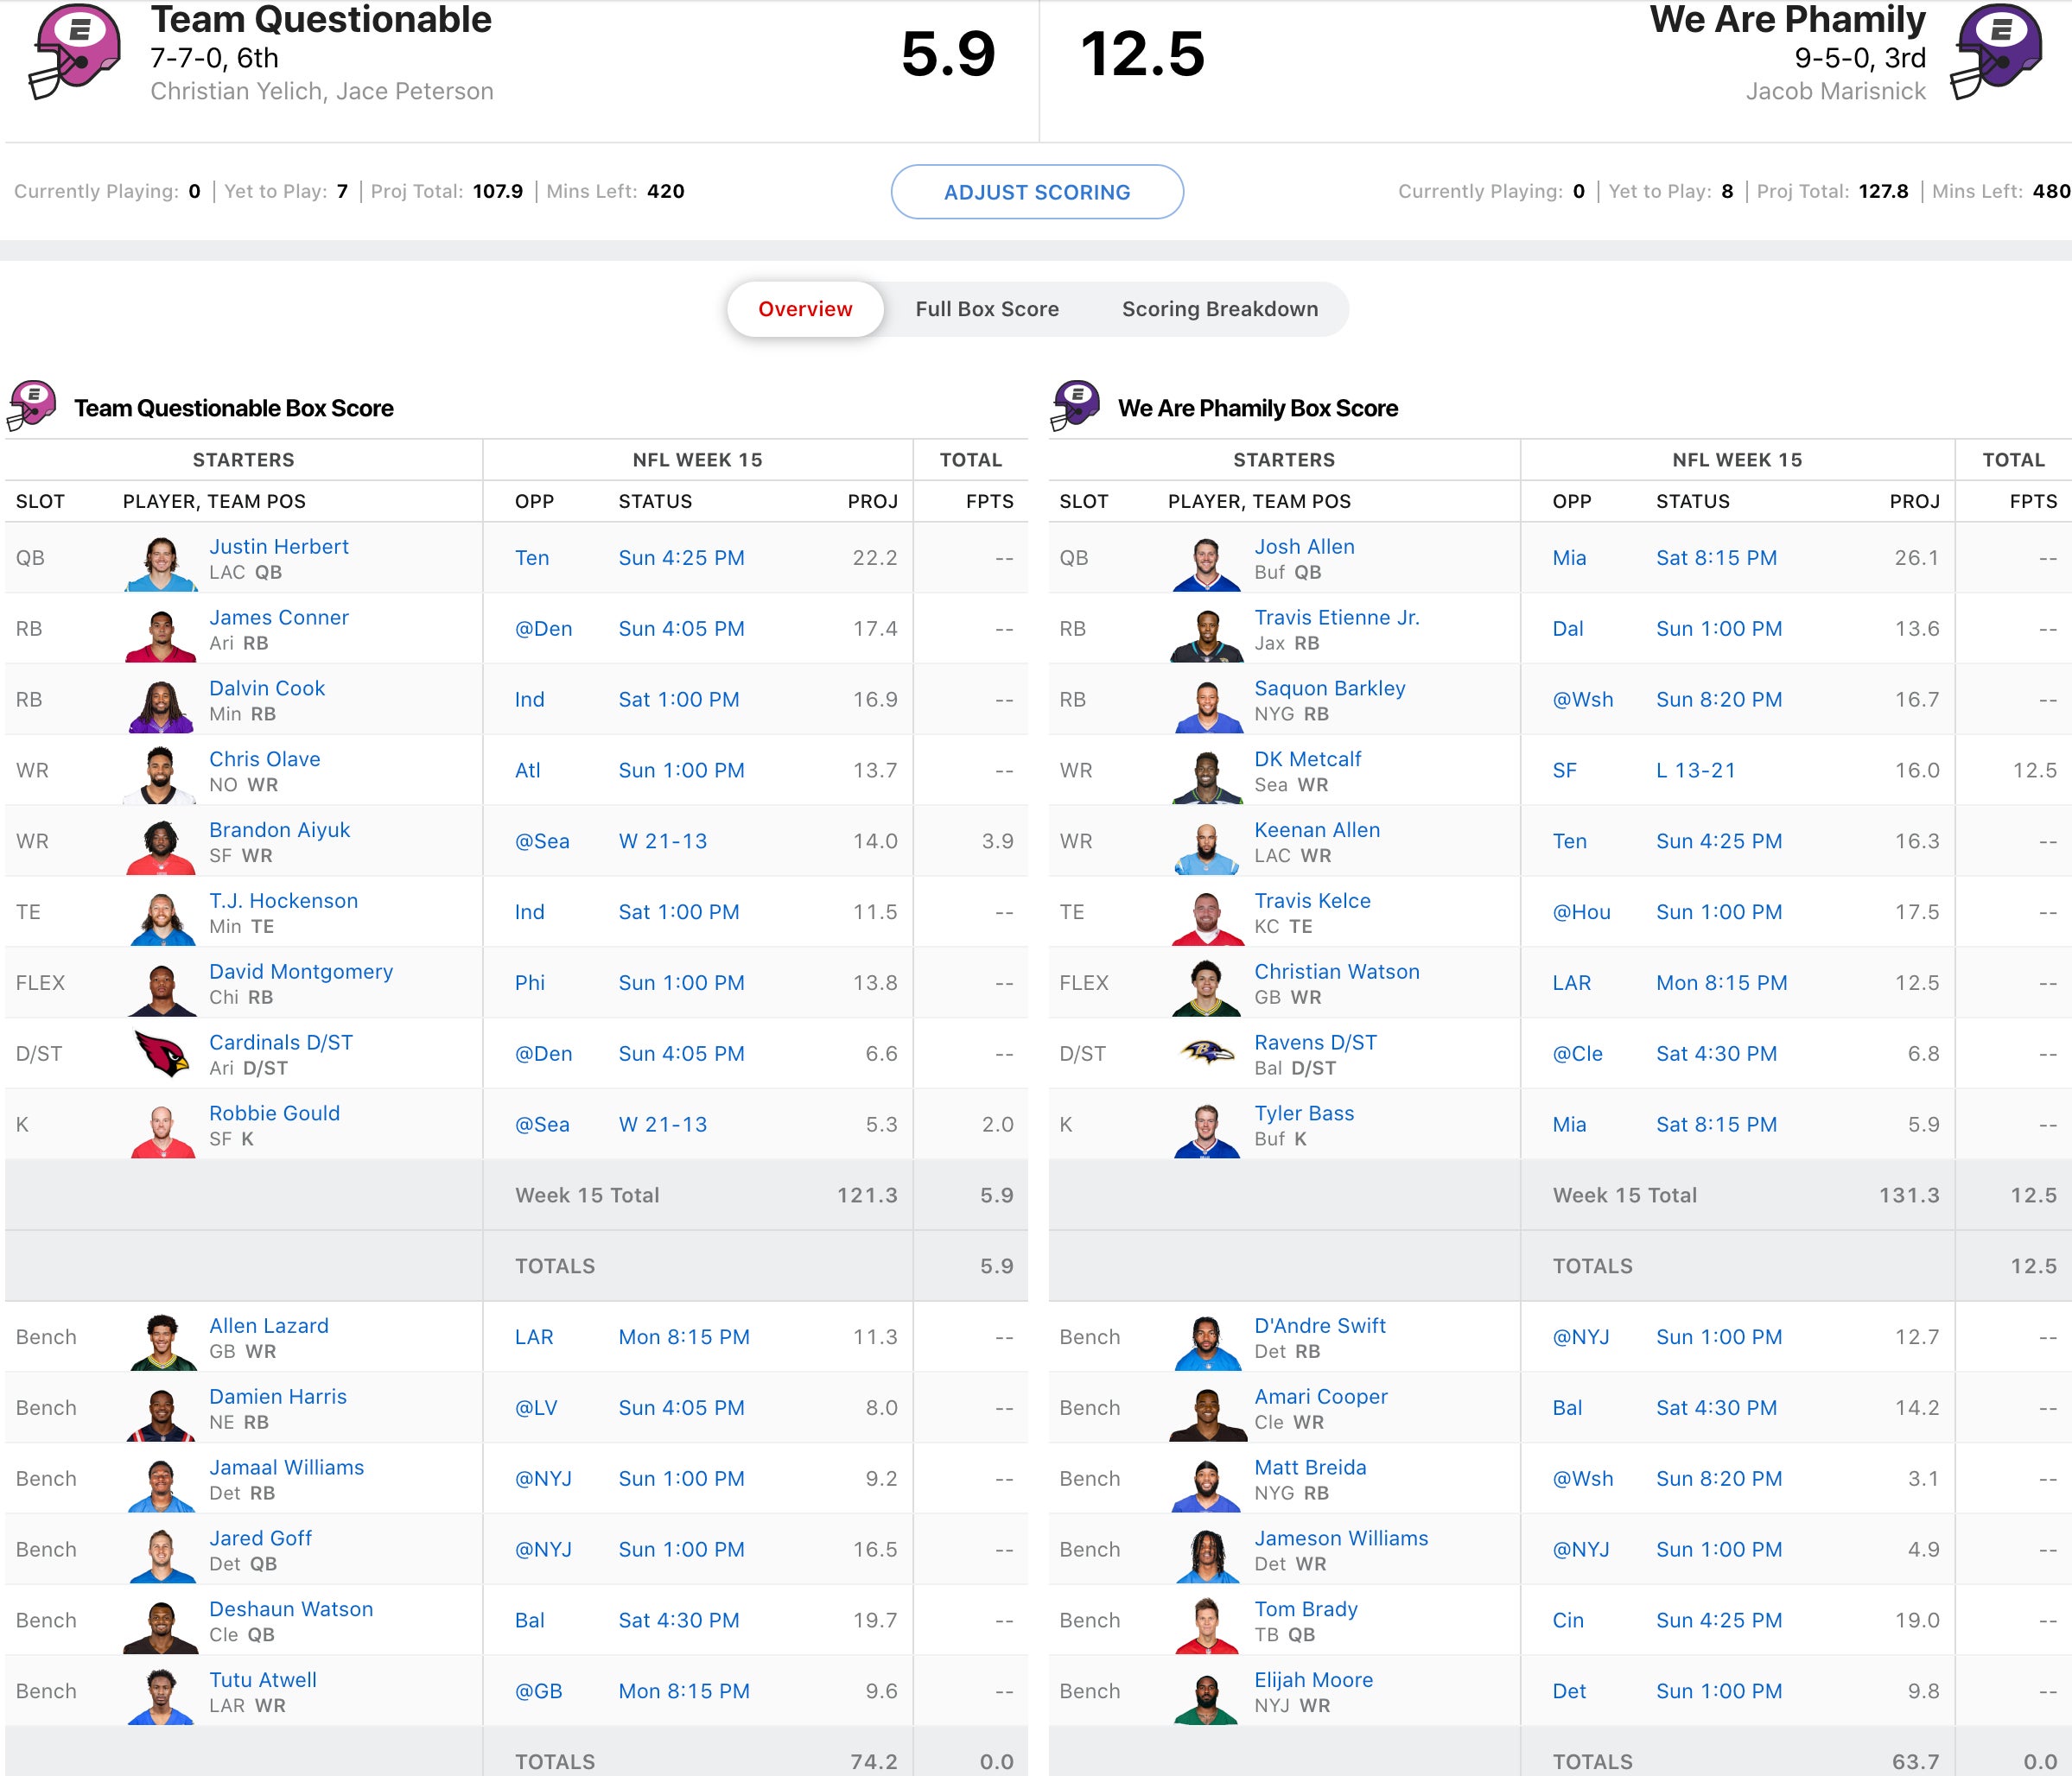Open Deshaun Watson's bench player link

290,1609
